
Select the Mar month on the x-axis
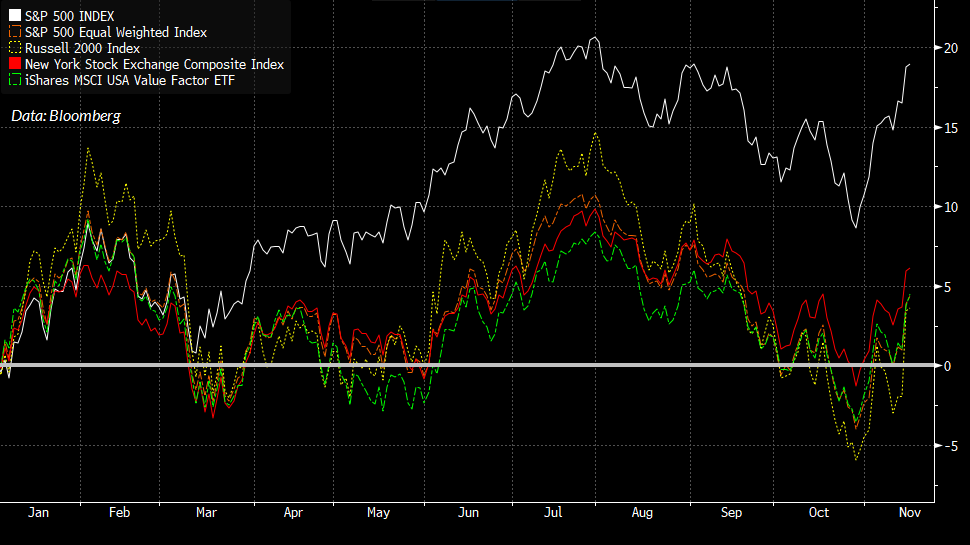point(207,512)
